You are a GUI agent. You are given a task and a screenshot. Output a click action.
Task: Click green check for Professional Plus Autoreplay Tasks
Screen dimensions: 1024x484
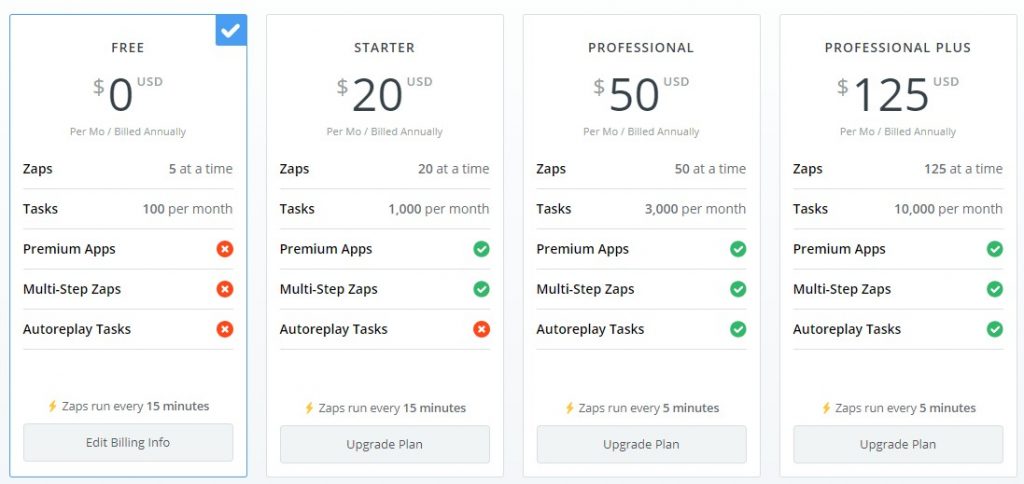click(995, 329)
